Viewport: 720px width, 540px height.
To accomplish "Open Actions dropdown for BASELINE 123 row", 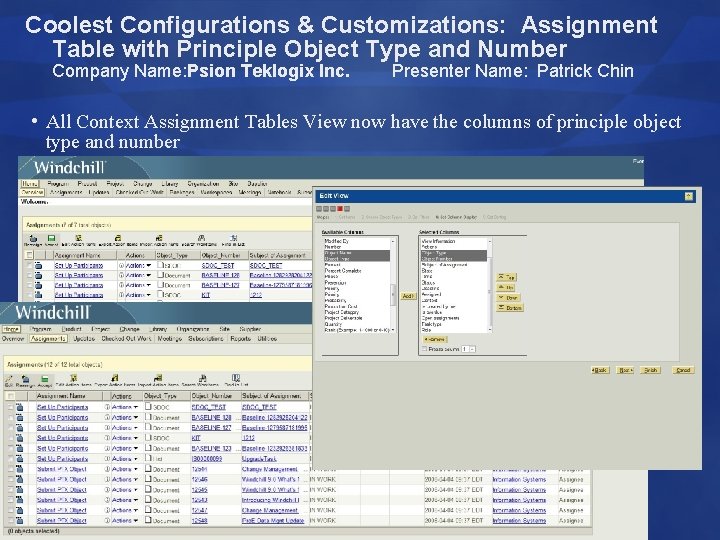I will [x=125, y=449].
